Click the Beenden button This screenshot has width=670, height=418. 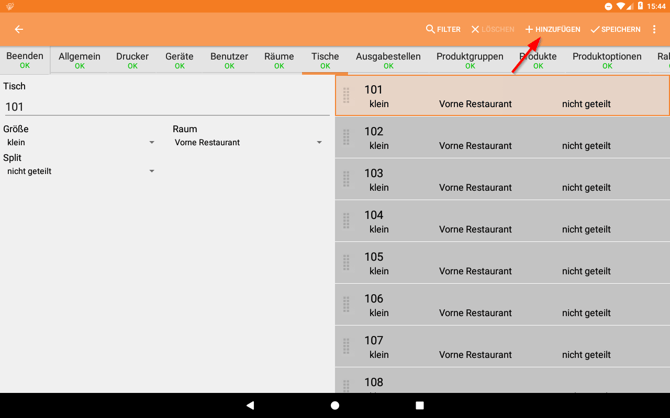point(25,60)
